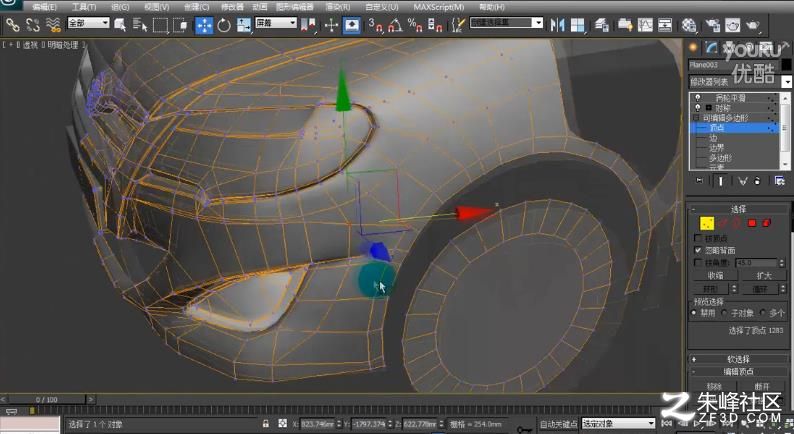The image size is (794, 434).
Task: Toggle visibility bulb of 对称 modifier
Action: pyautogui.click(x=698, y=108)
